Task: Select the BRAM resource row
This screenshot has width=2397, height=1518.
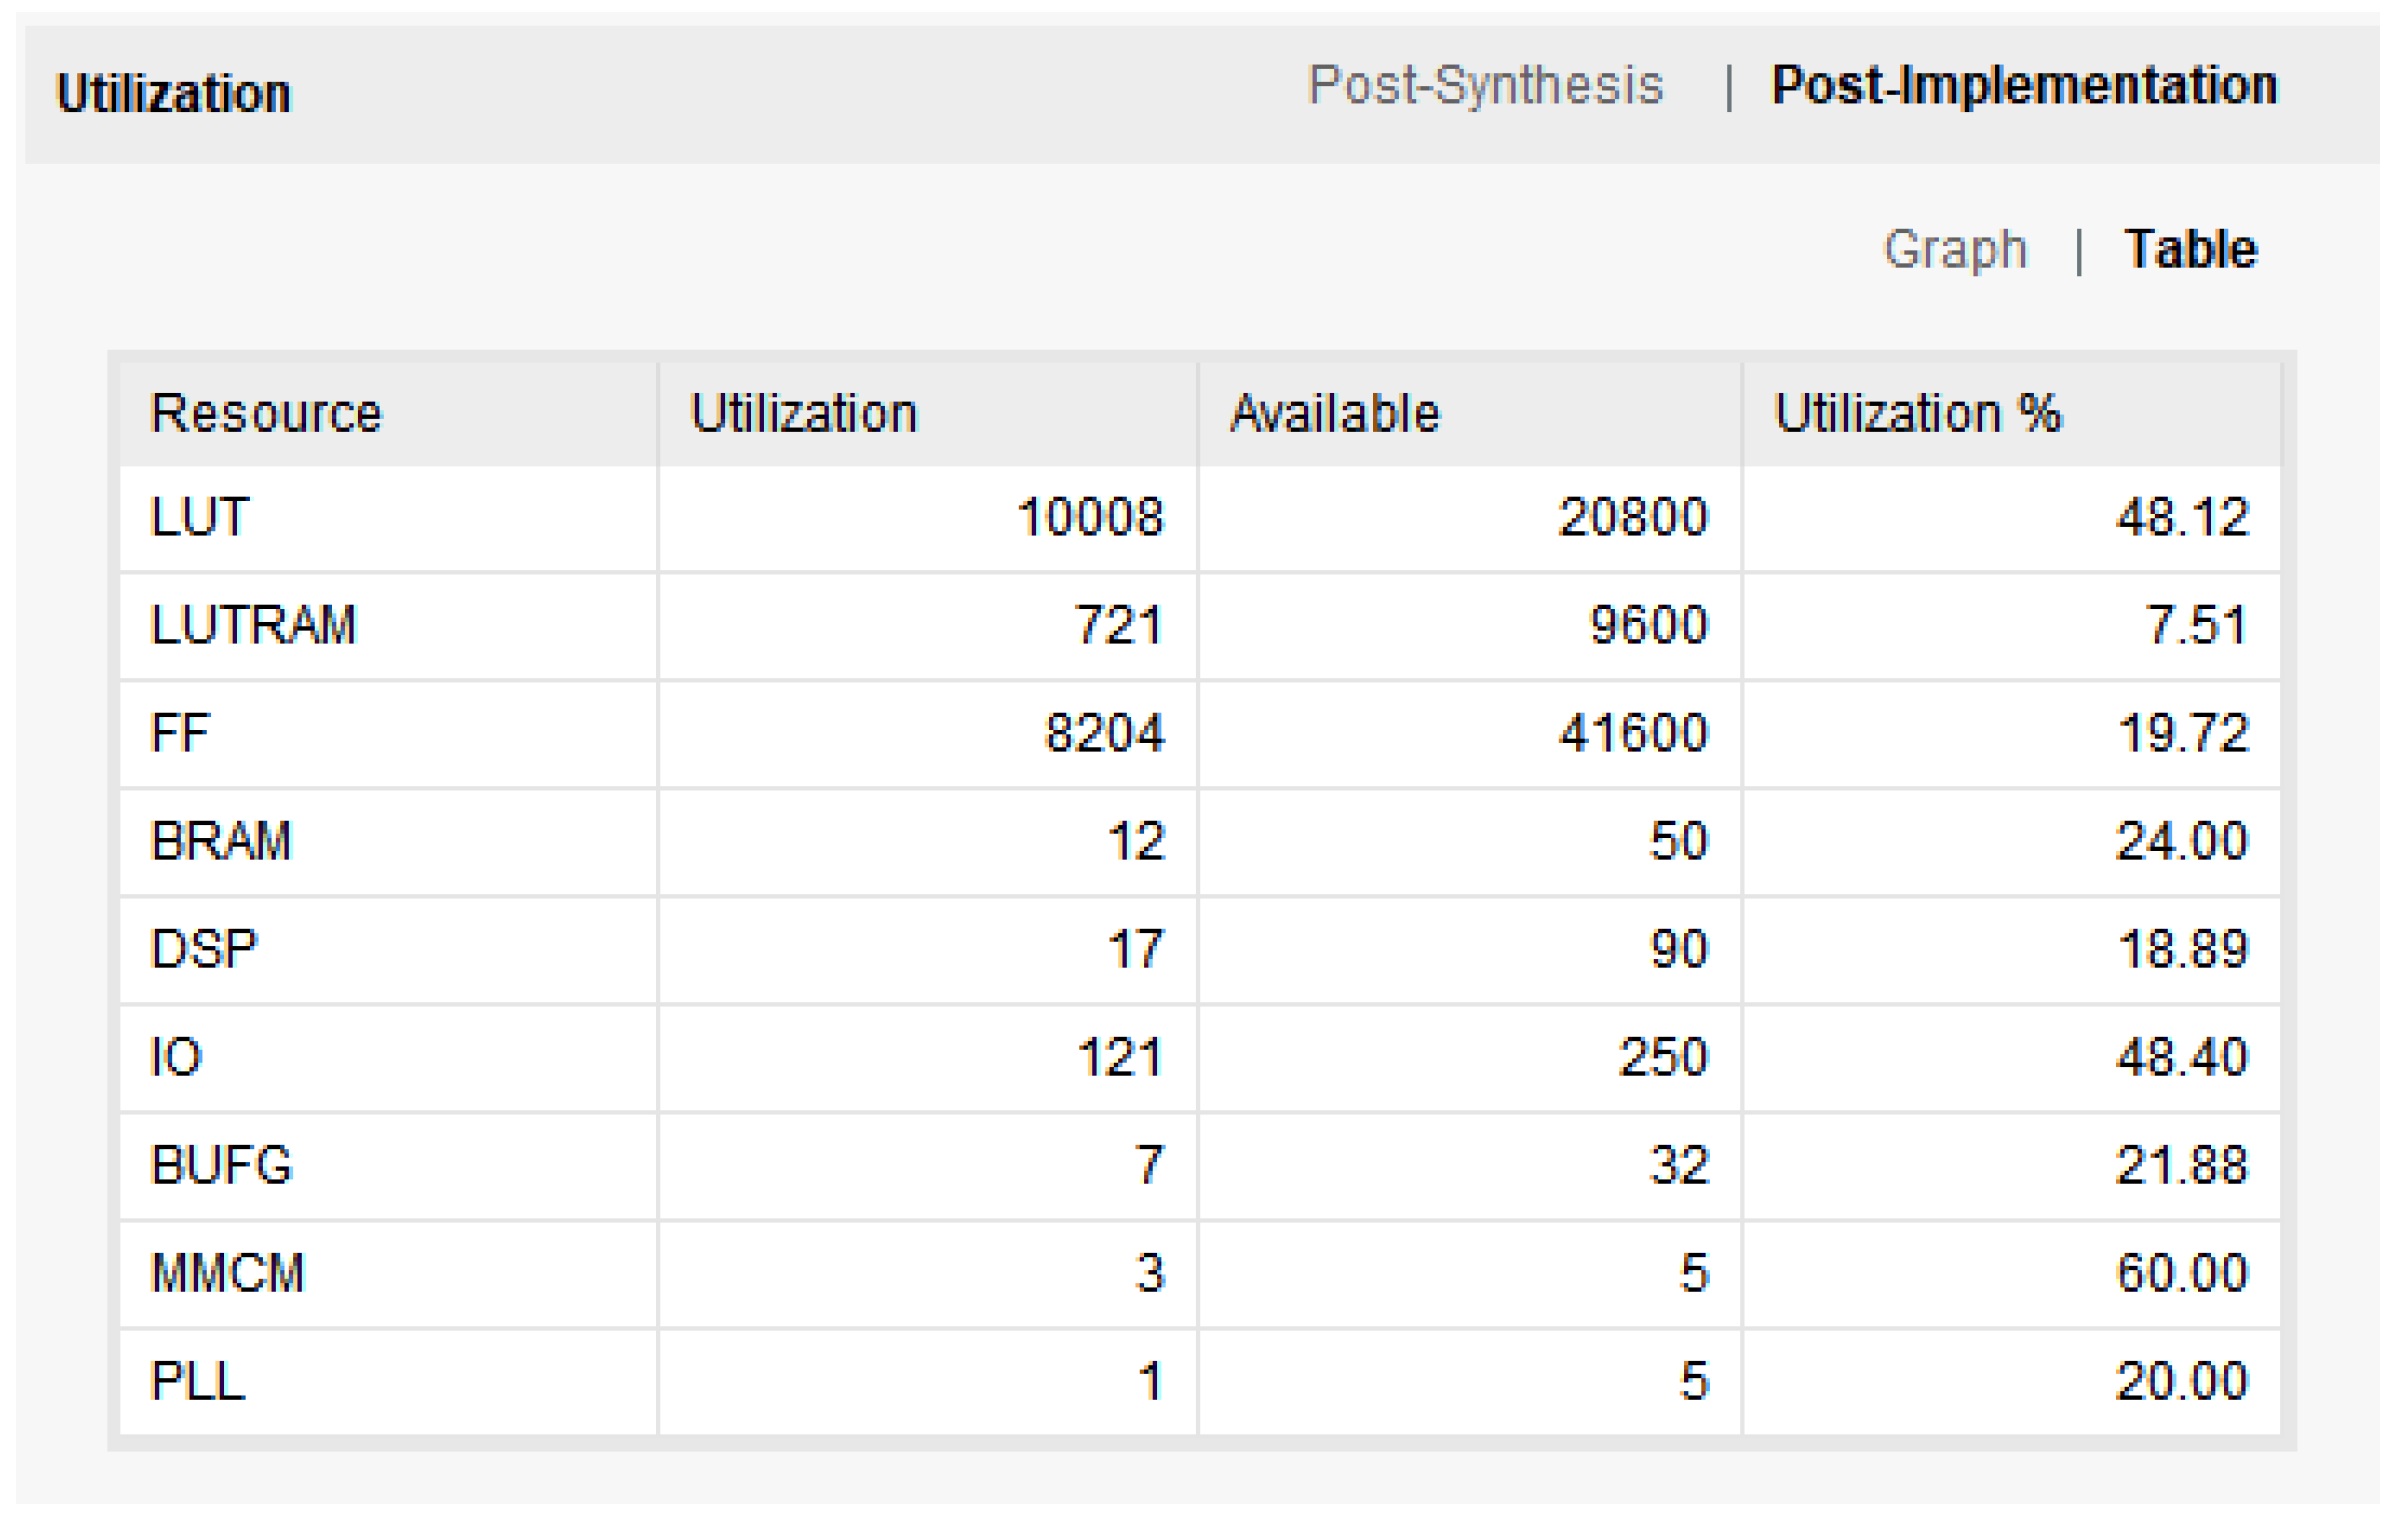Action: tap(221, 841)
